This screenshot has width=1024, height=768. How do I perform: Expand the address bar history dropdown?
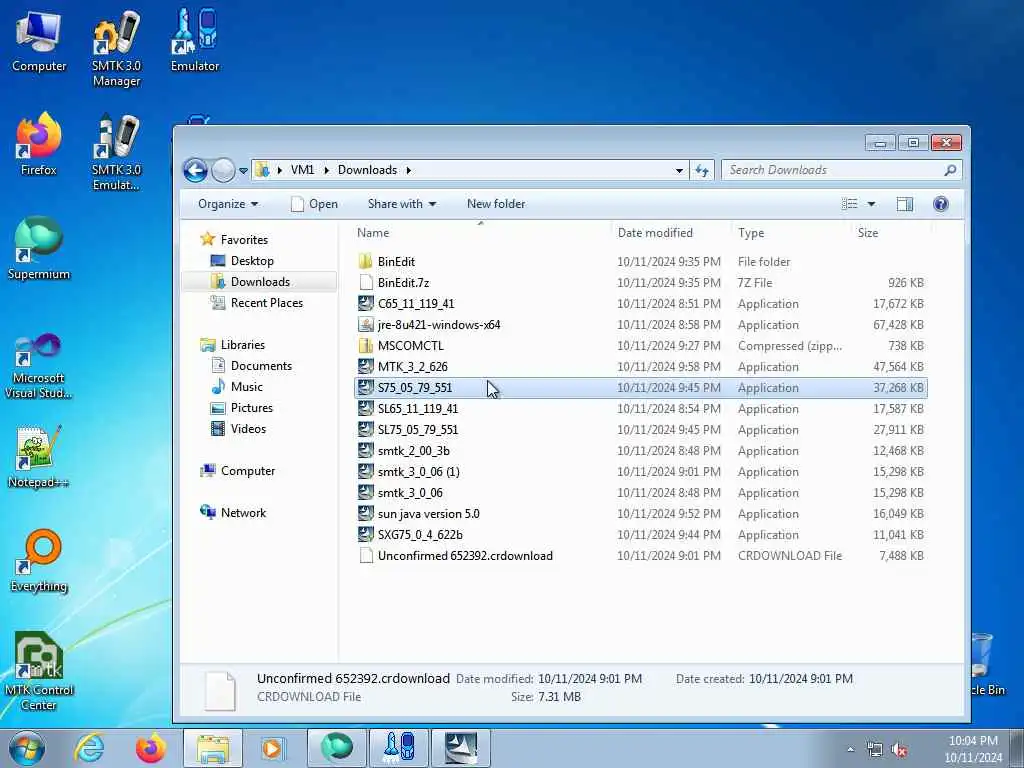point(679,170)
